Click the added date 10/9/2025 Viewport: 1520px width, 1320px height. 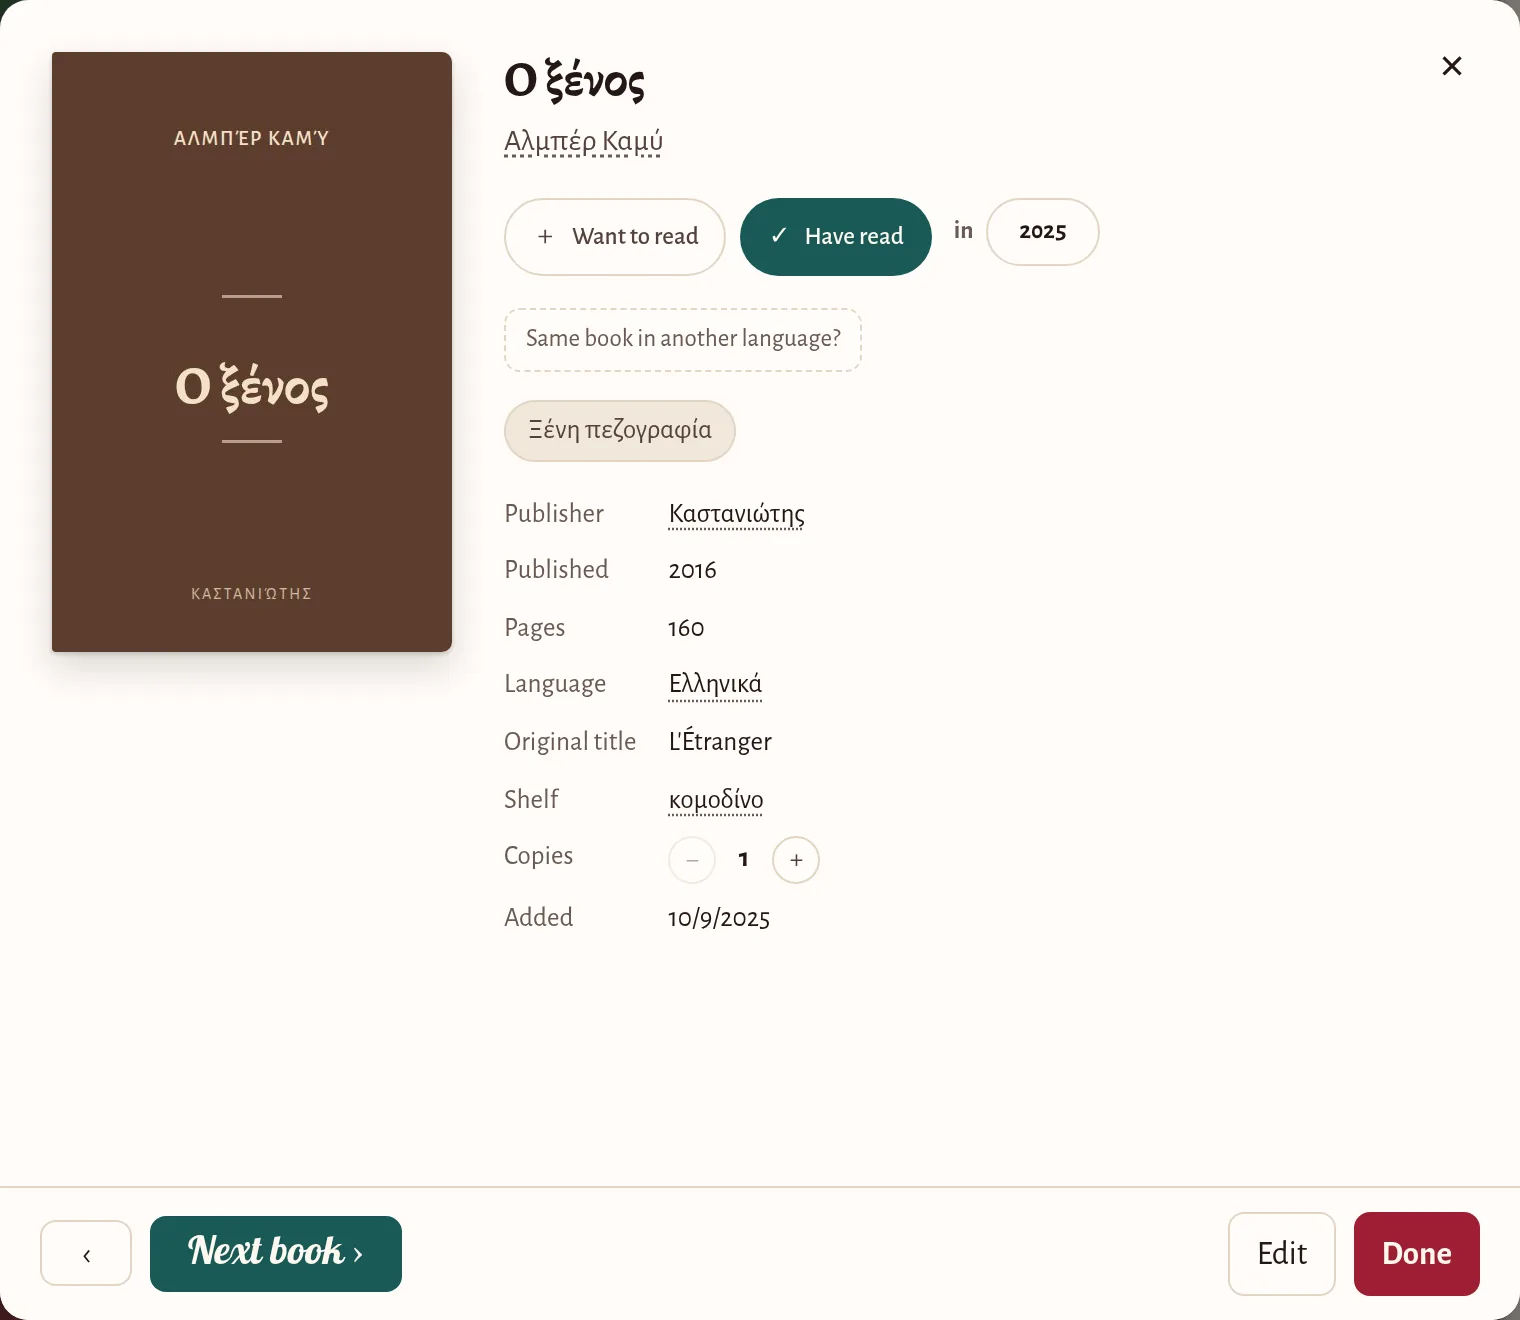tap(719, 918)
